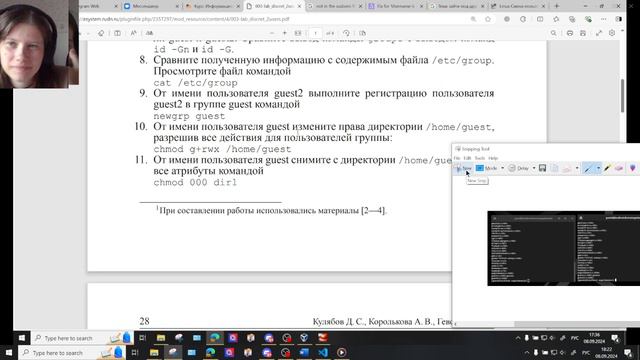Viewport: 640px width, 360px height.
Task: Switch to the Linux Смена польз... tab
Action: [x=518, y=6]
